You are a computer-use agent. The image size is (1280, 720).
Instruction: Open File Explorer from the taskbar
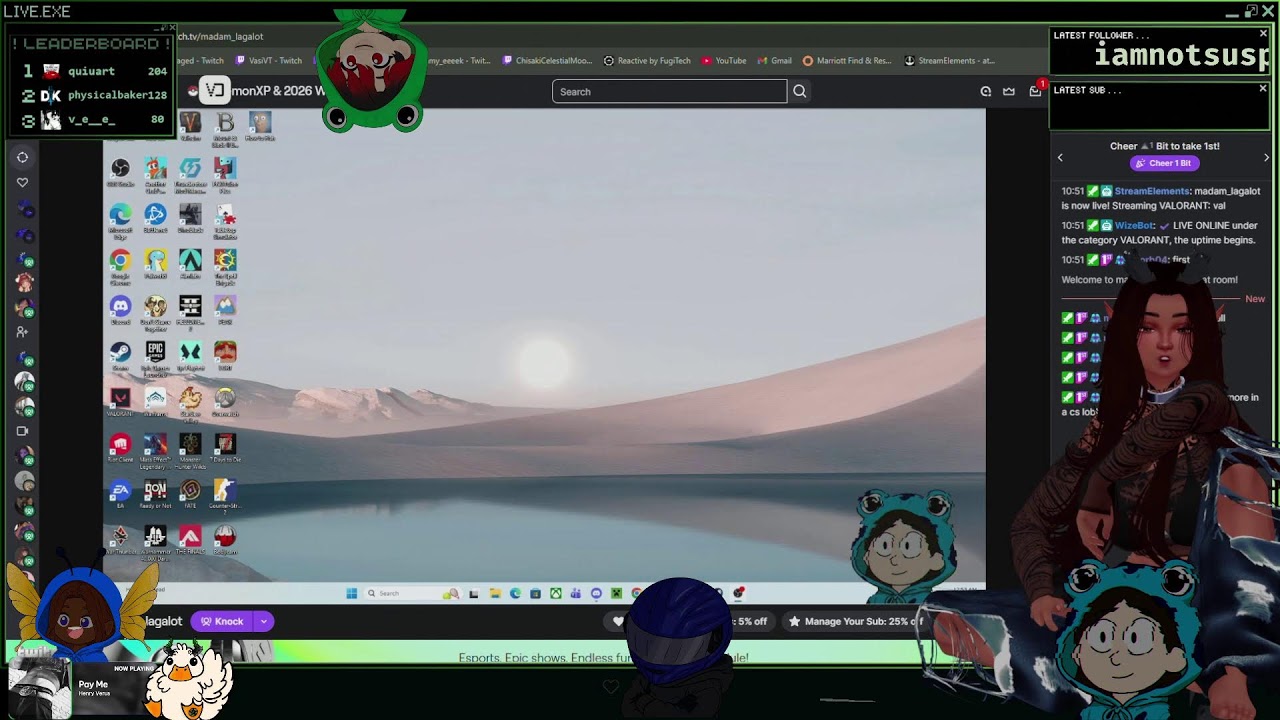coord(494,593)
